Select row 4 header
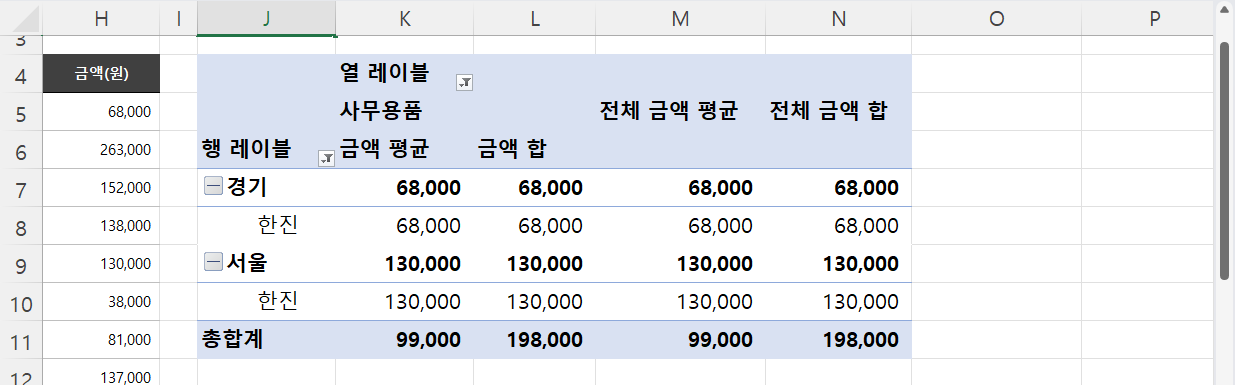Viewport: 1235px width, 385px height. [x=21, y=73]
